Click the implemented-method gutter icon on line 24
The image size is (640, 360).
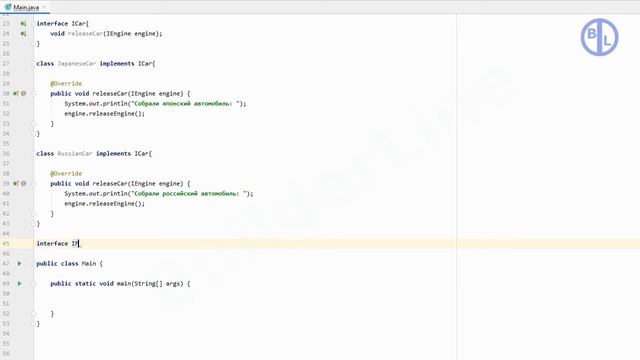(x=23, y=34)
